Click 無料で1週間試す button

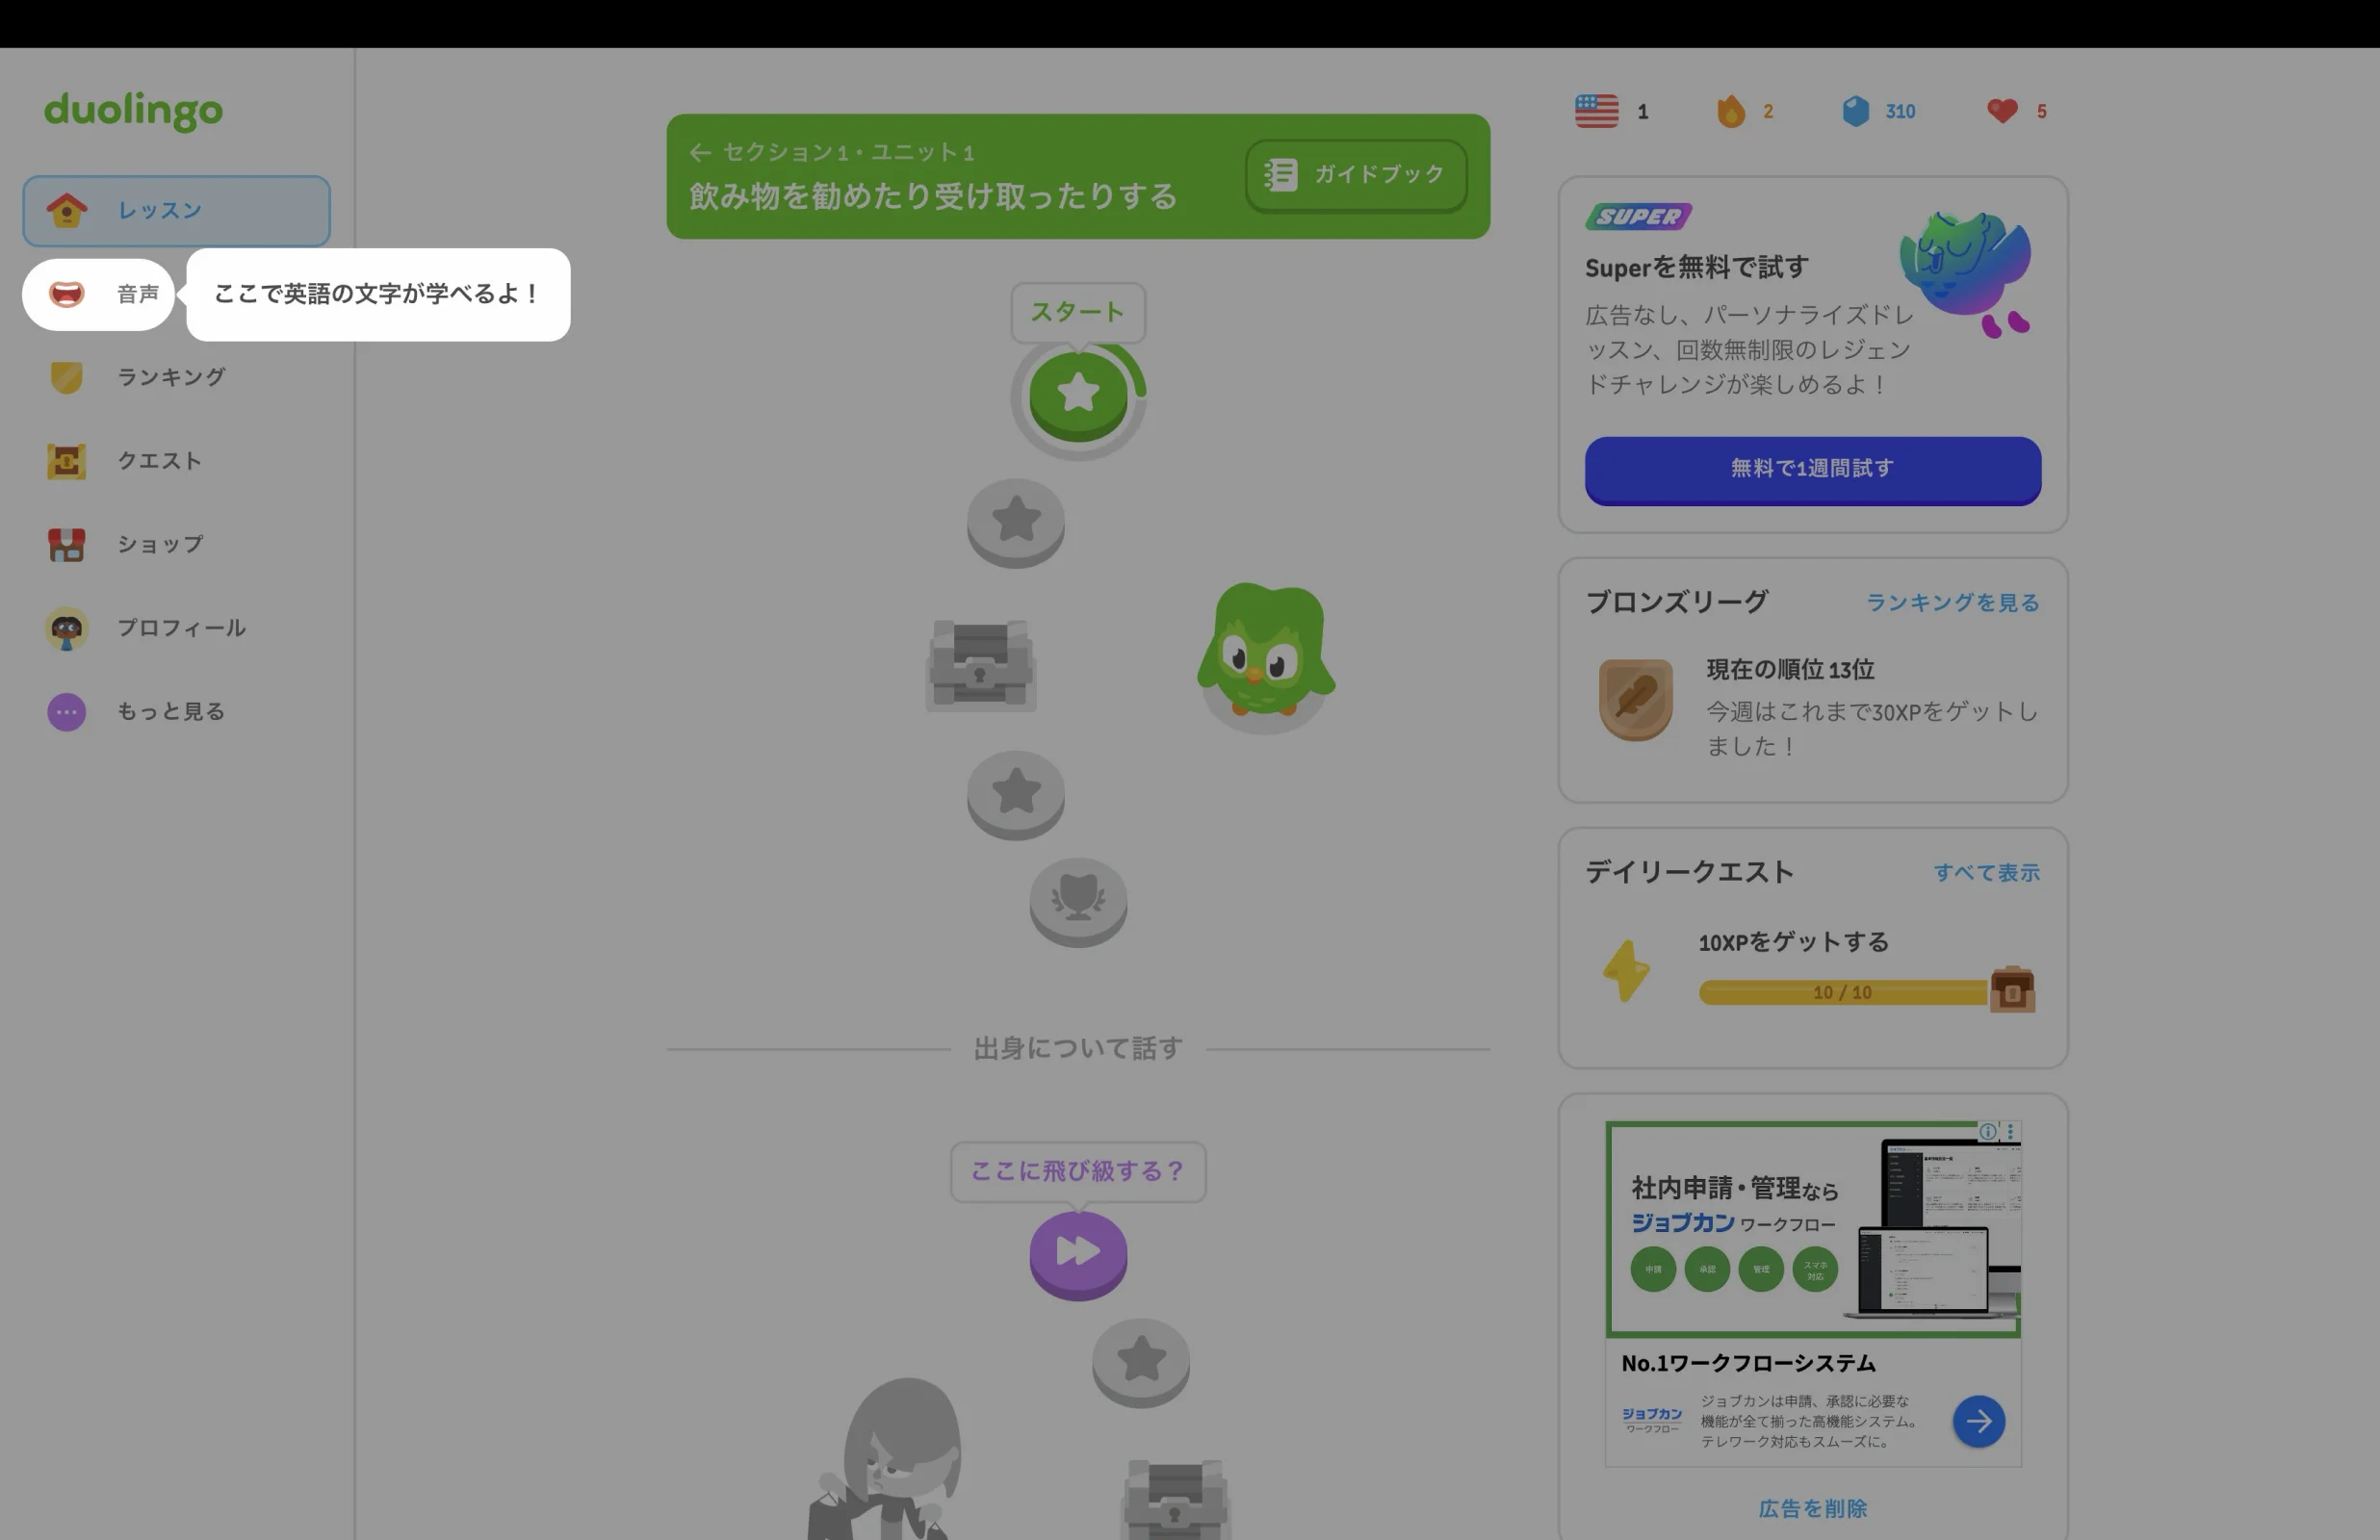[x=1812, y=470]
